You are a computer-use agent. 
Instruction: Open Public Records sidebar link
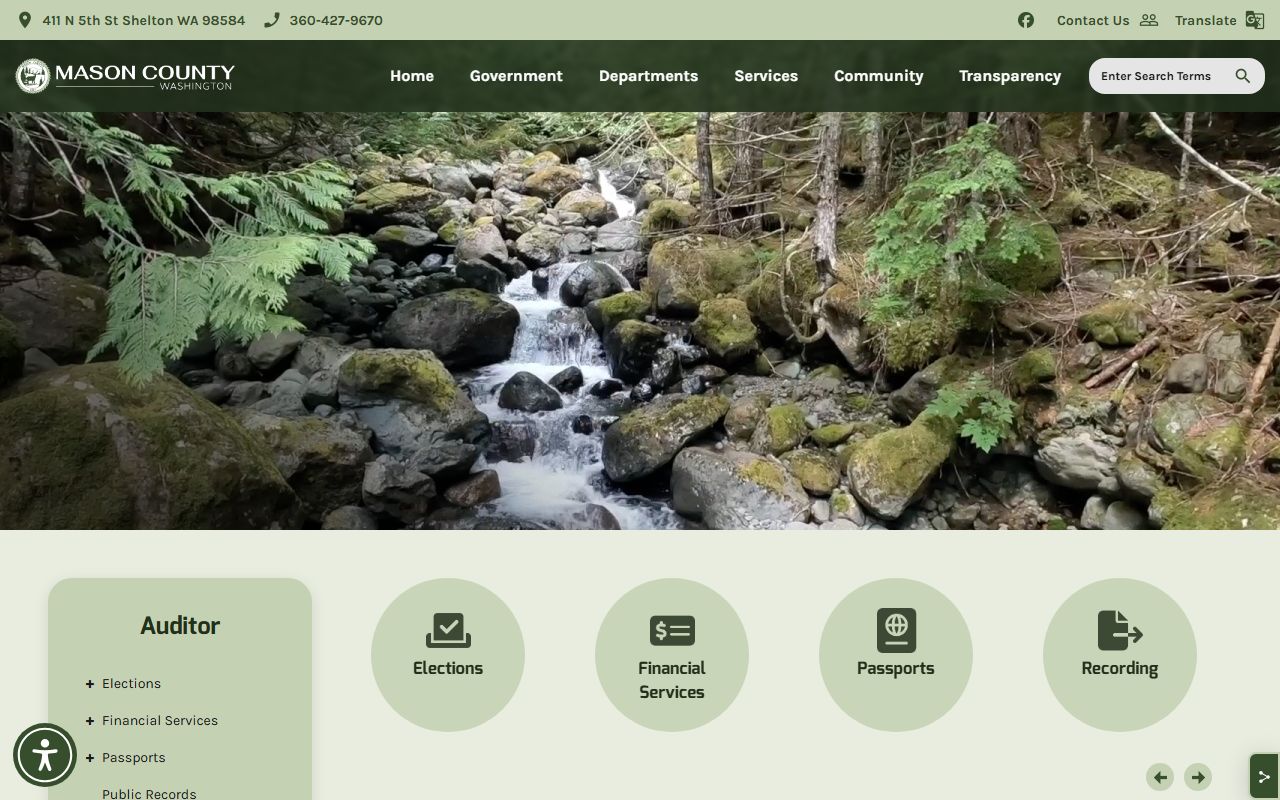(149, 793)
